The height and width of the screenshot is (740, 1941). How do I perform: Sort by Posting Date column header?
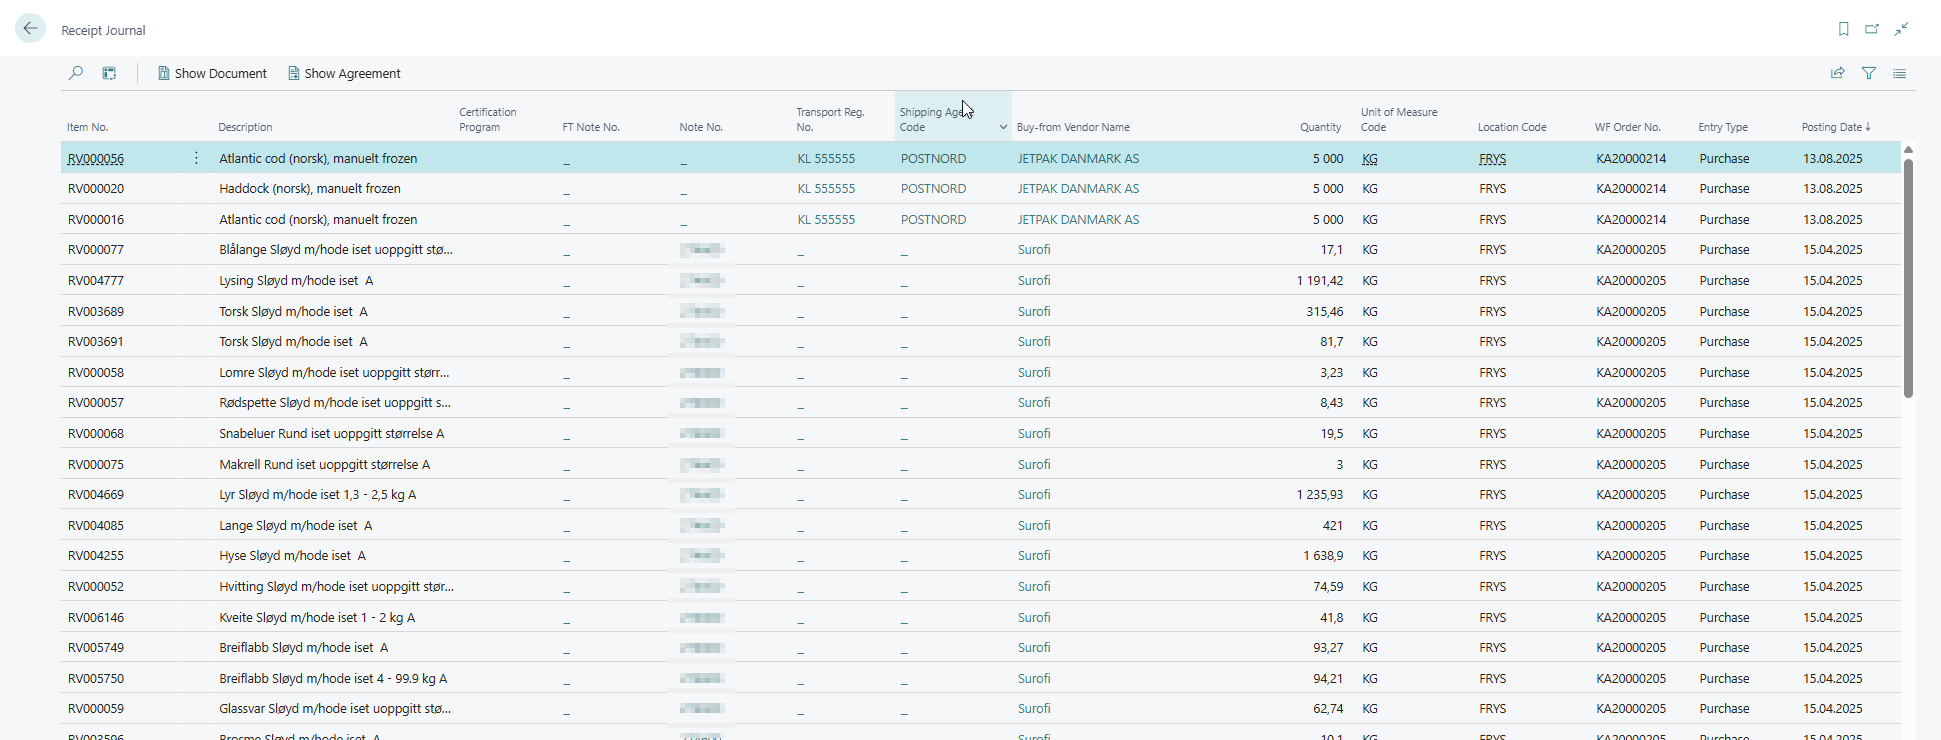(x=1832, y=127)
